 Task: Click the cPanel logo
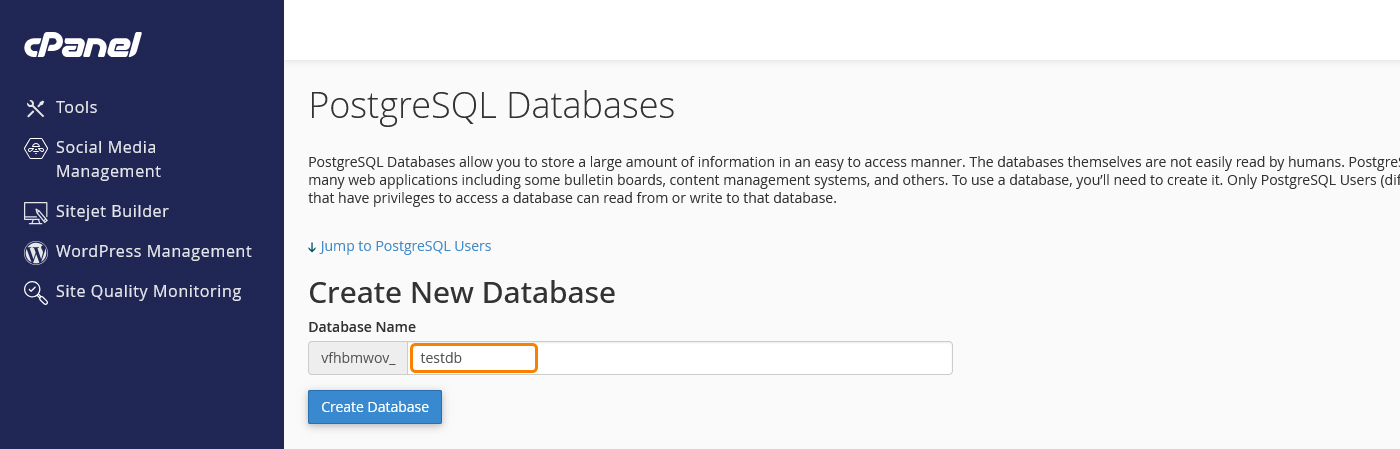(x=83, y=46)
